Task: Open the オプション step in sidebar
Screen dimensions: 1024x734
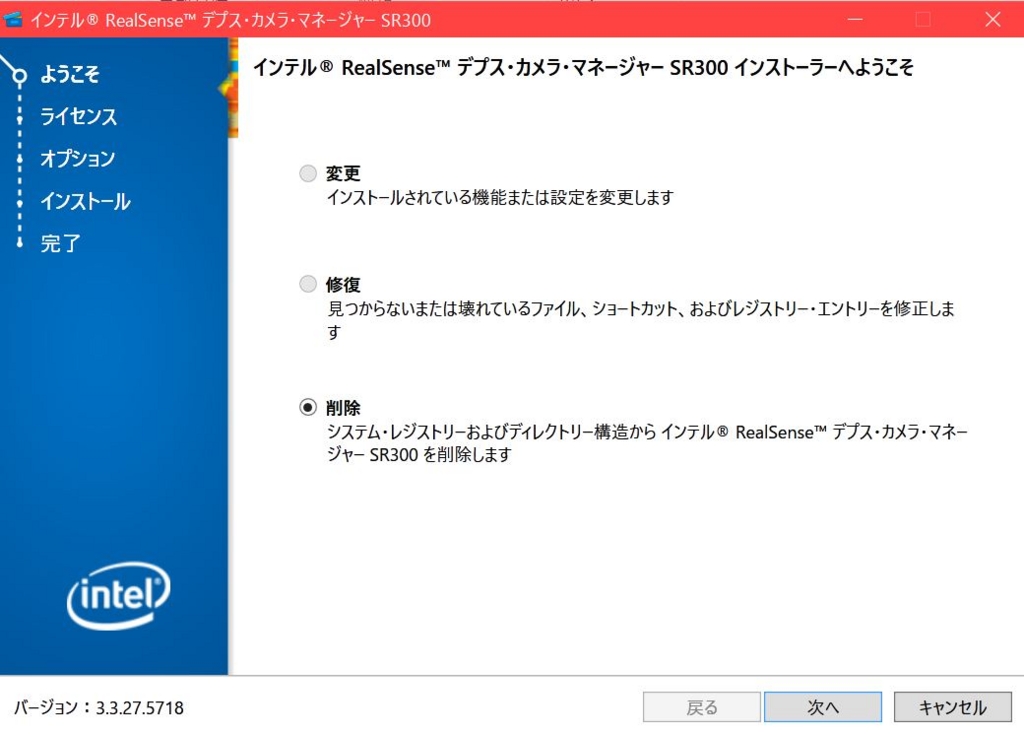Action: (x=78, y=159)
